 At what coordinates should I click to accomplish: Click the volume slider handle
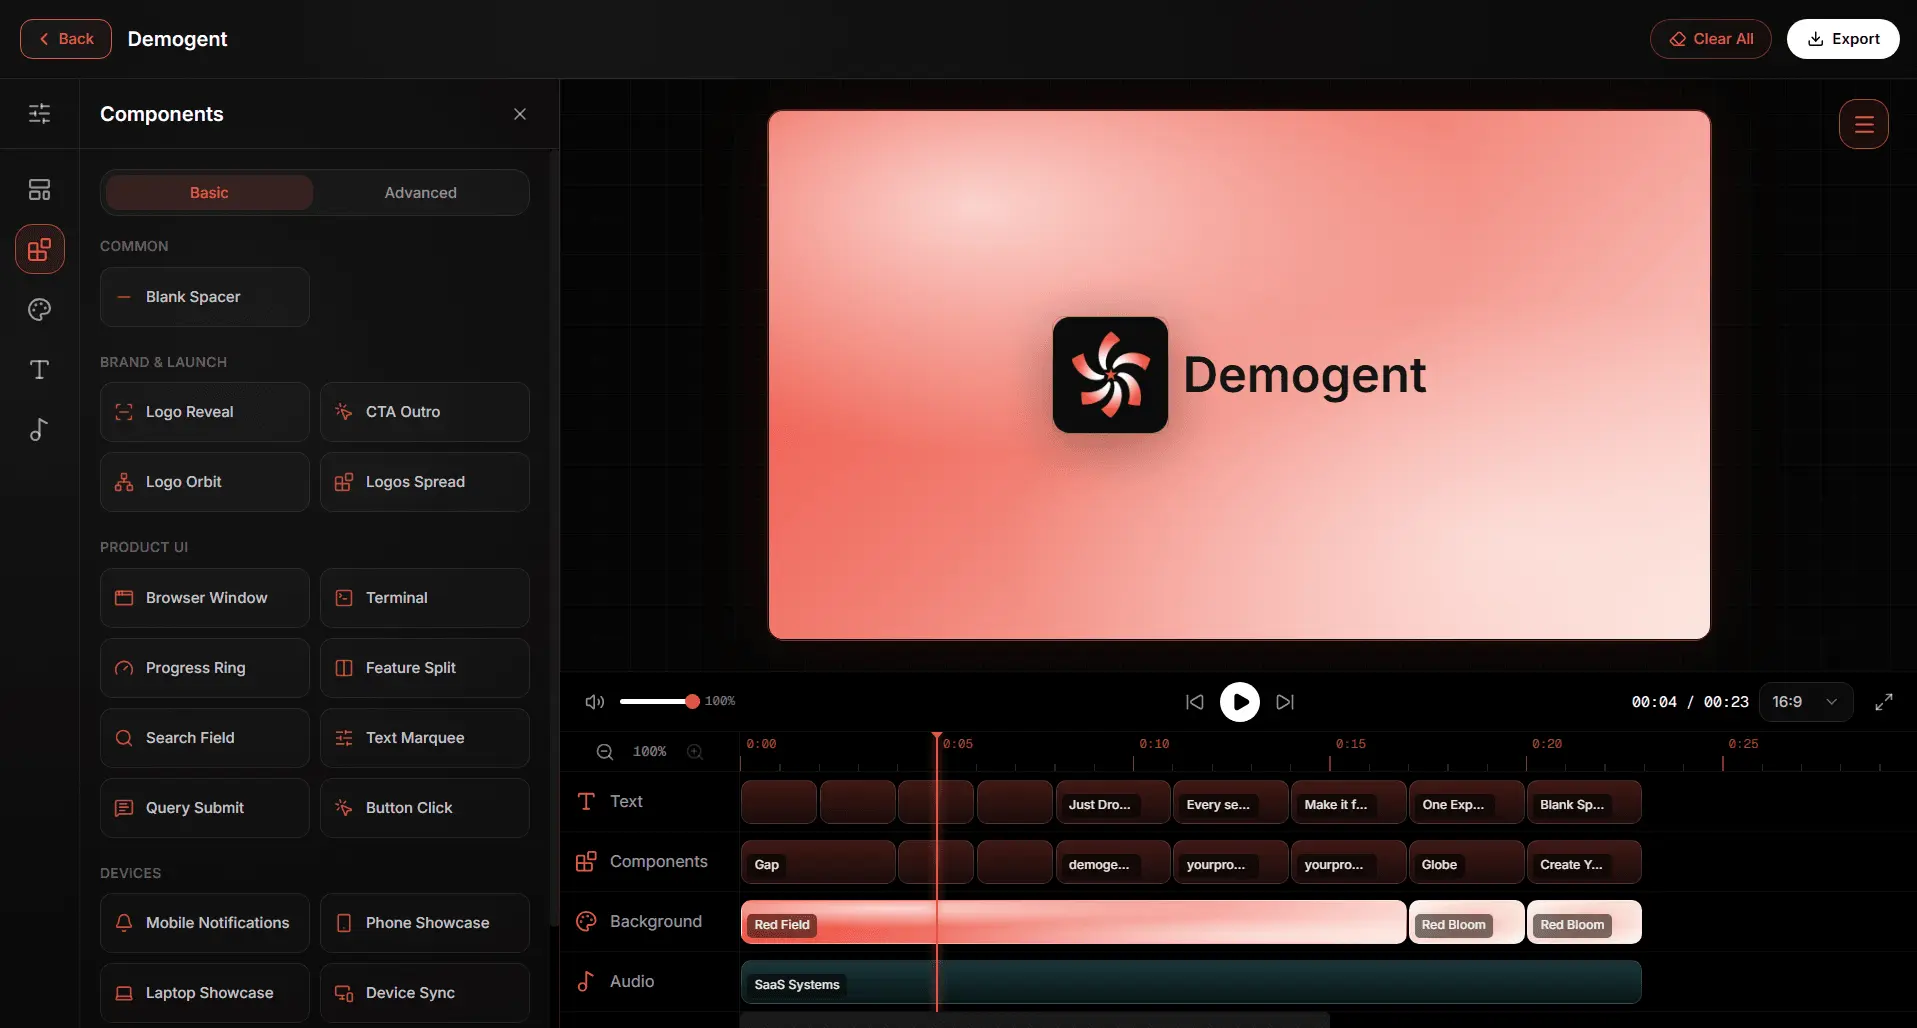pos(692,702)
